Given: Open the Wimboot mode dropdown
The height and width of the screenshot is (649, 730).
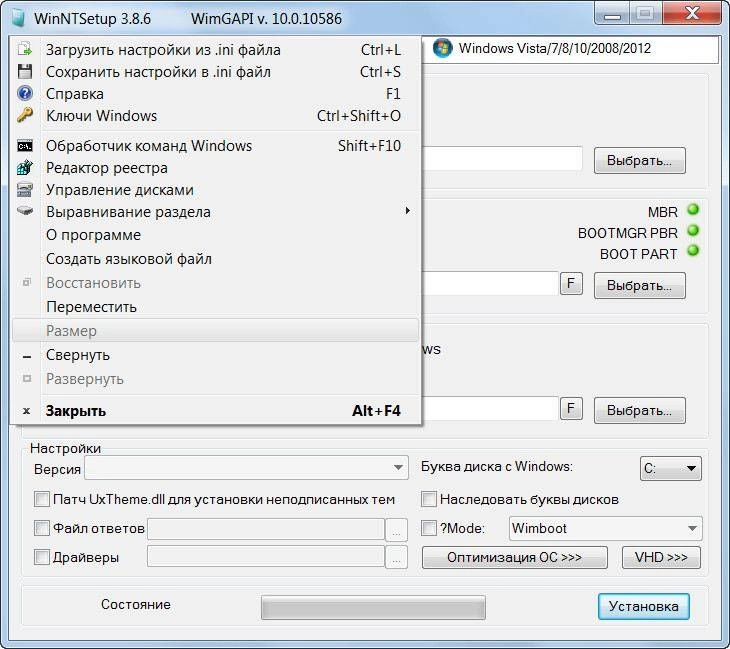Looking at the screenshot, I should (x=606, y=528).
